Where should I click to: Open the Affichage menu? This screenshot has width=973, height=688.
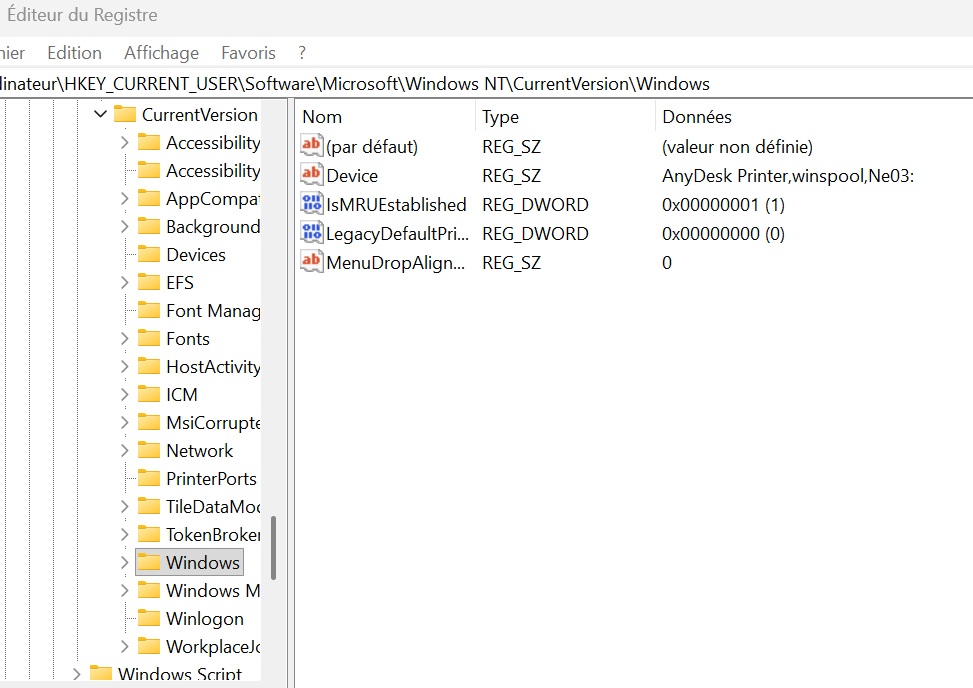tap(161, 53)
